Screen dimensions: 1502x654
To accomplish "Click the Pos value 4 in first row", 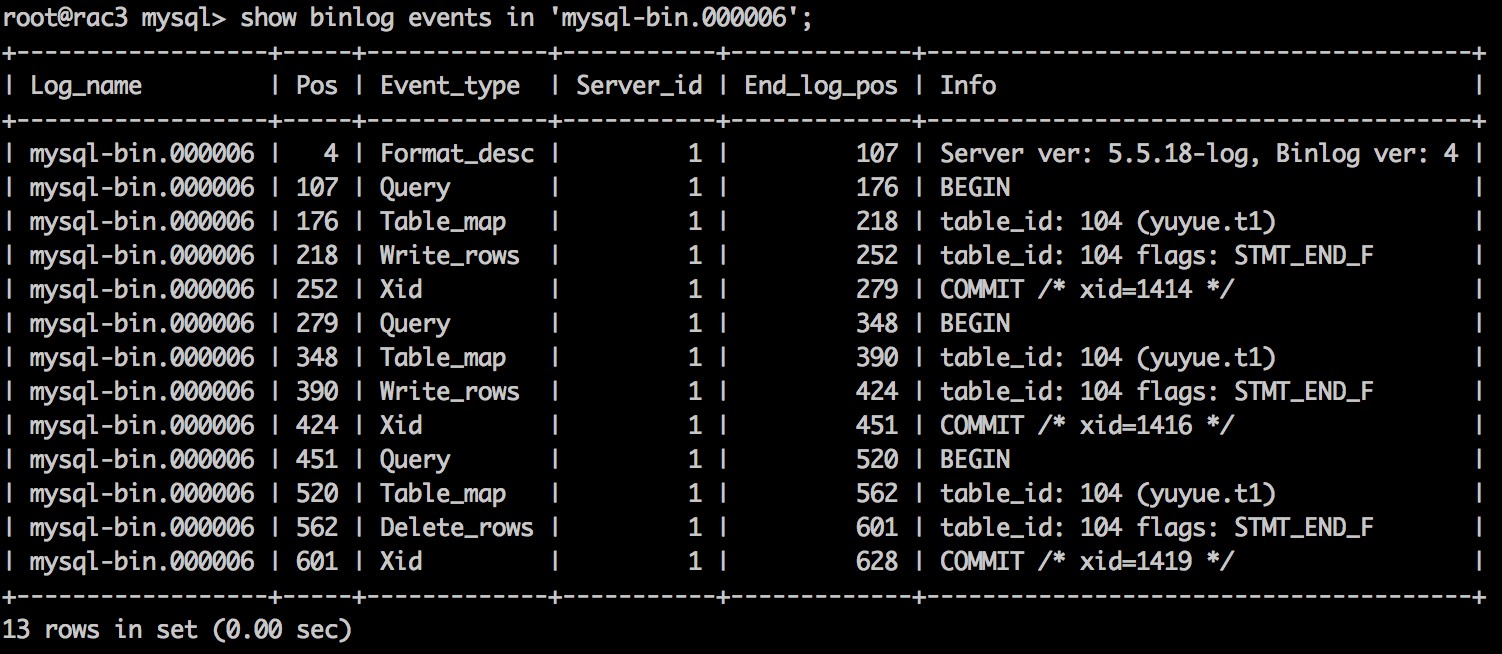I will point(330,154).
